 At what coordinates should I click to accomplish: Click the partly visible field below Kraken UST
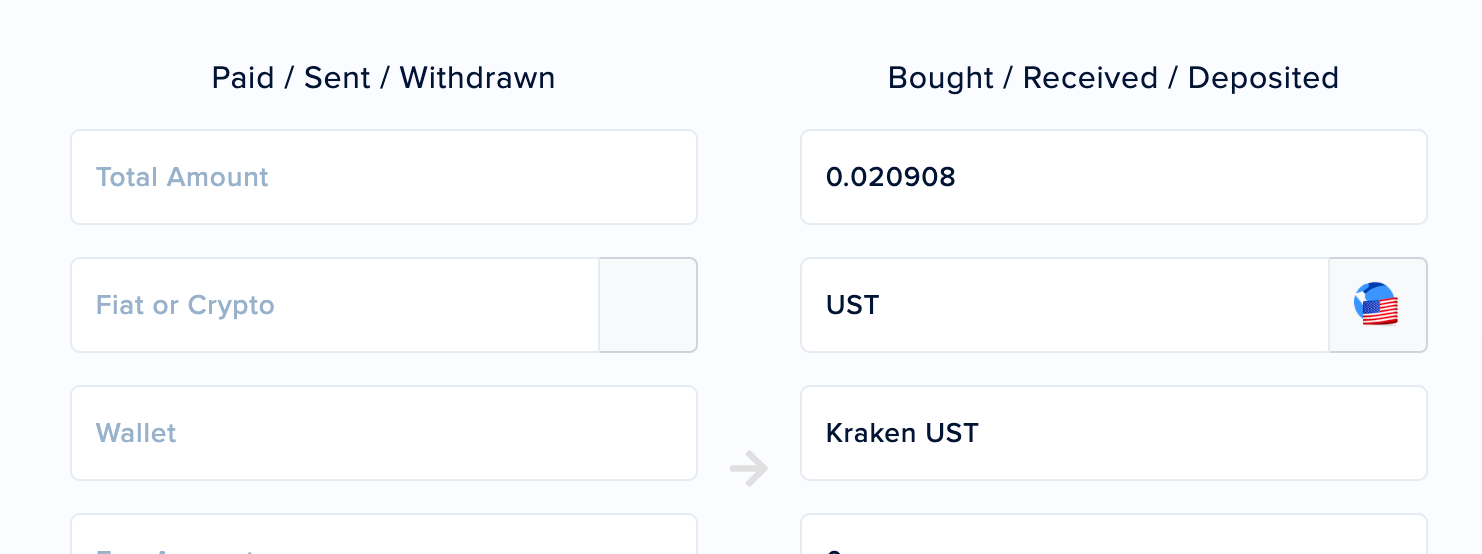[1114, 534]
